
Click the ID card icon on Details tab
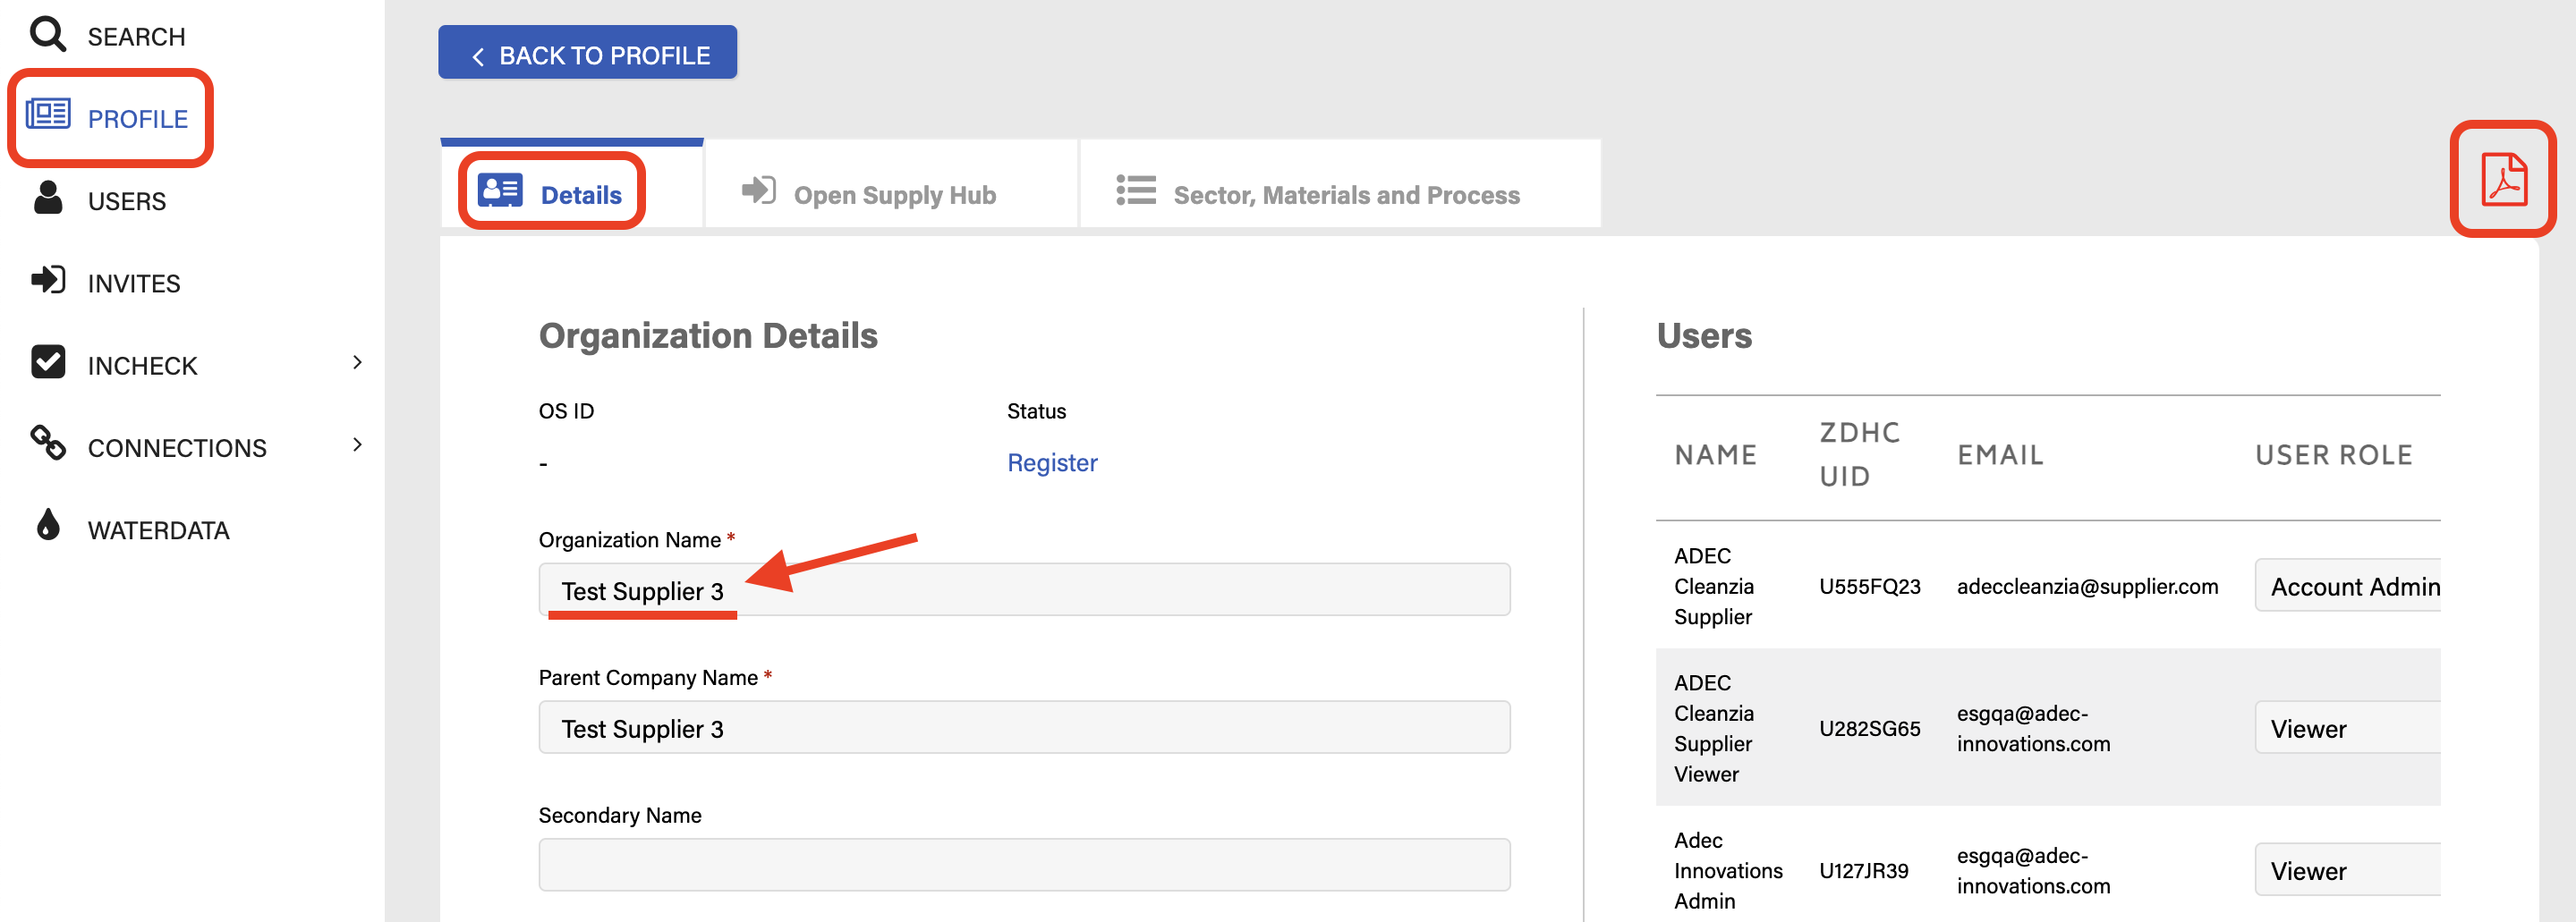coord(500,190)
